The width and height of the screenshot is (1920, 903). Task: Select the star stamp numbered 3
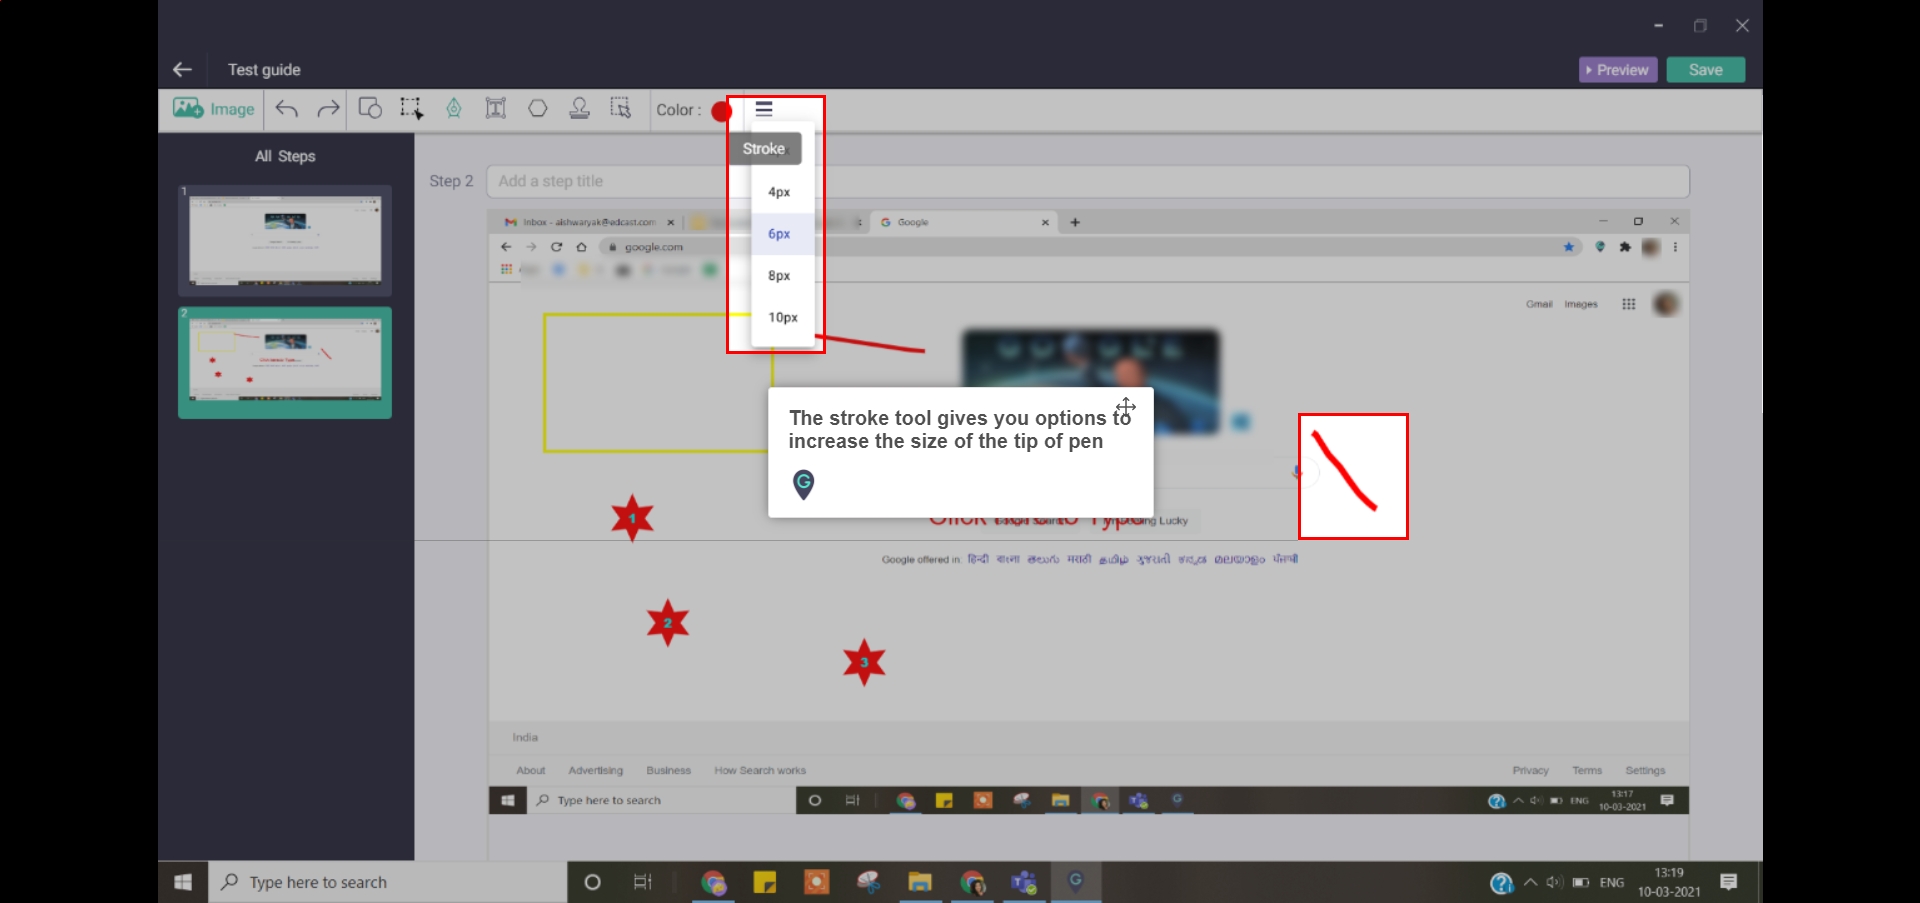864,662
